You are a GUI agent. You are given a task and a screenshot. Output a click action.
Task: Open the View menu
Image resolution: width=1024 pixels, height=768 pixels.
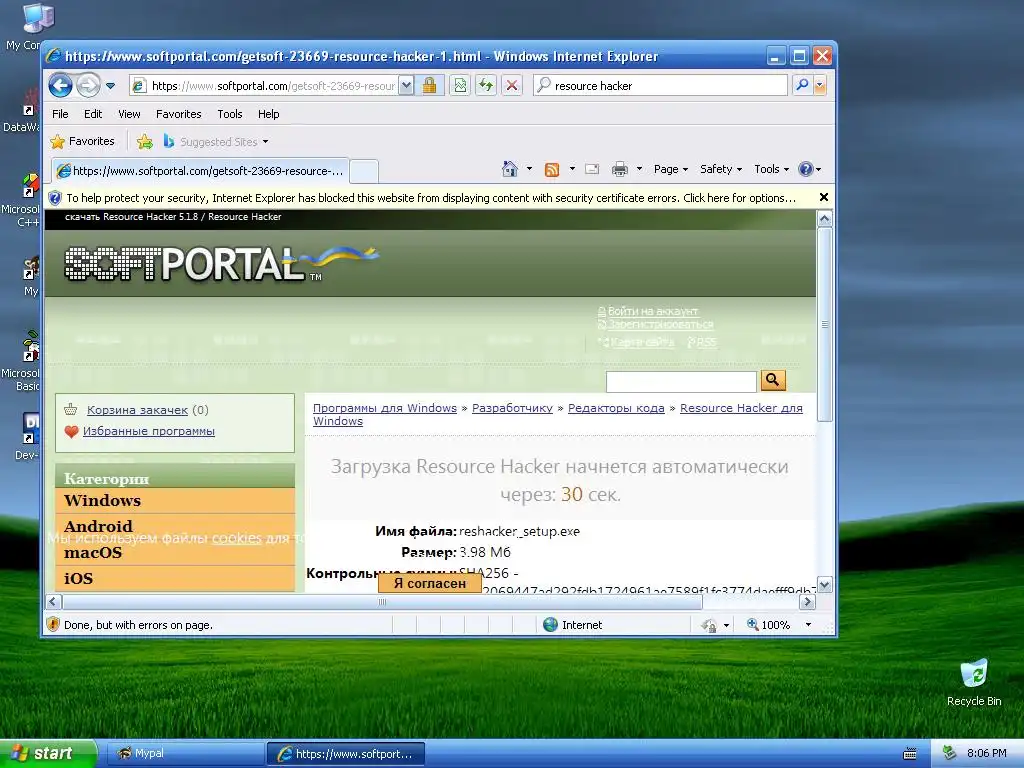click(129, 114)
